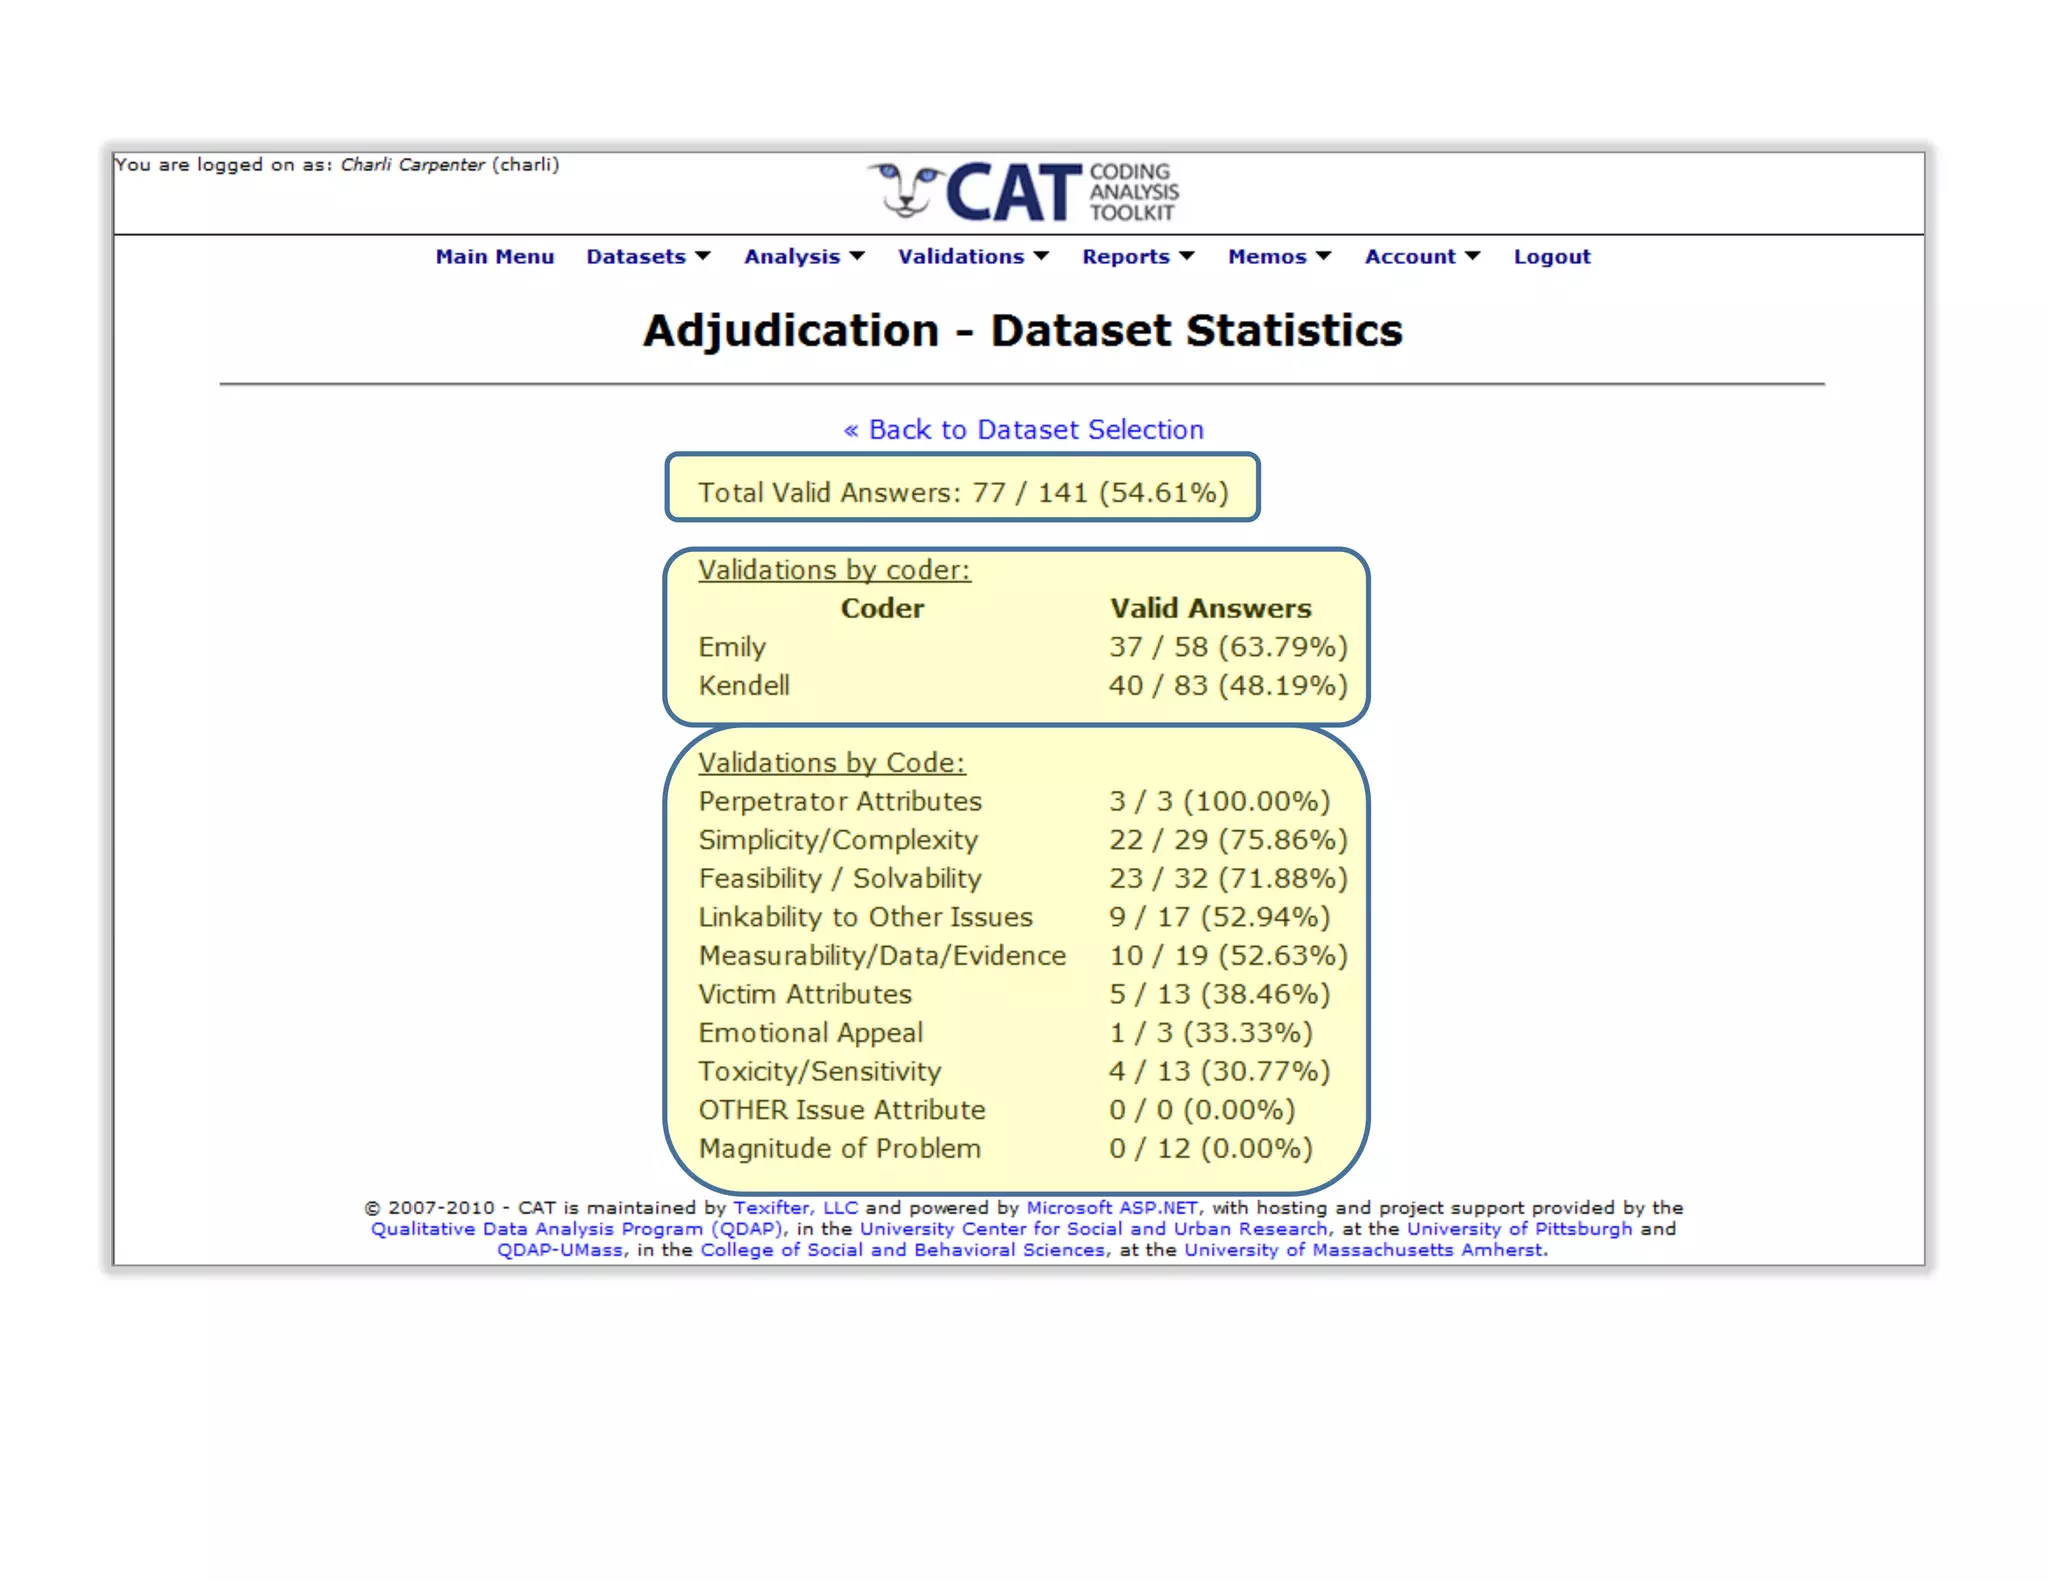Click the Reports menu label
This screenshot has height=1582, width=2048.
click(x=1125, y=257)
